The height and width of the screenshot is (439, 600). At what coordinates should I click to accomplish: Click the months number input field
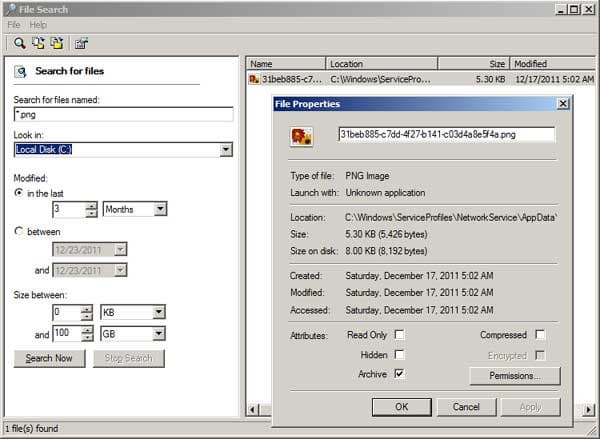[x=69, y=209]
